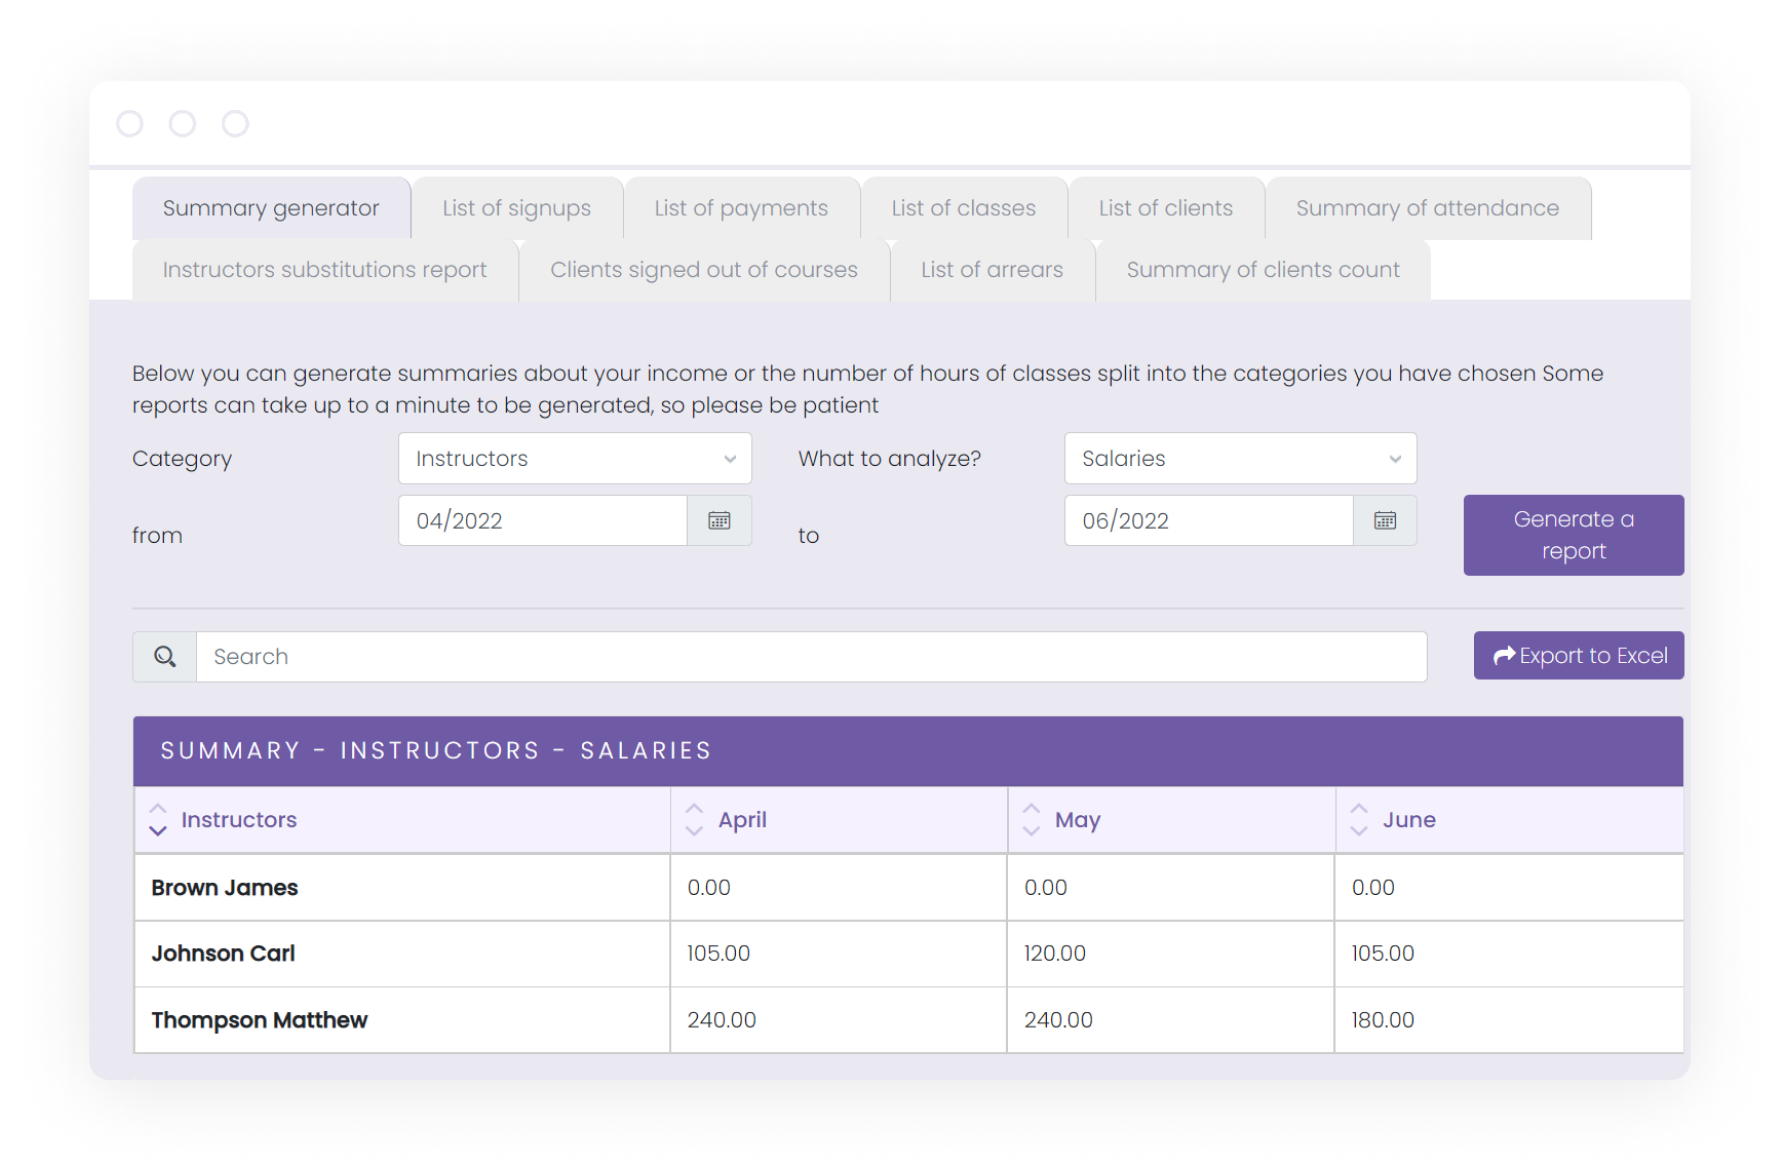The height and width of the screenshot is (1176, 1778).
Task: Click the Export to Excel button
Action: coord(1579,655)
